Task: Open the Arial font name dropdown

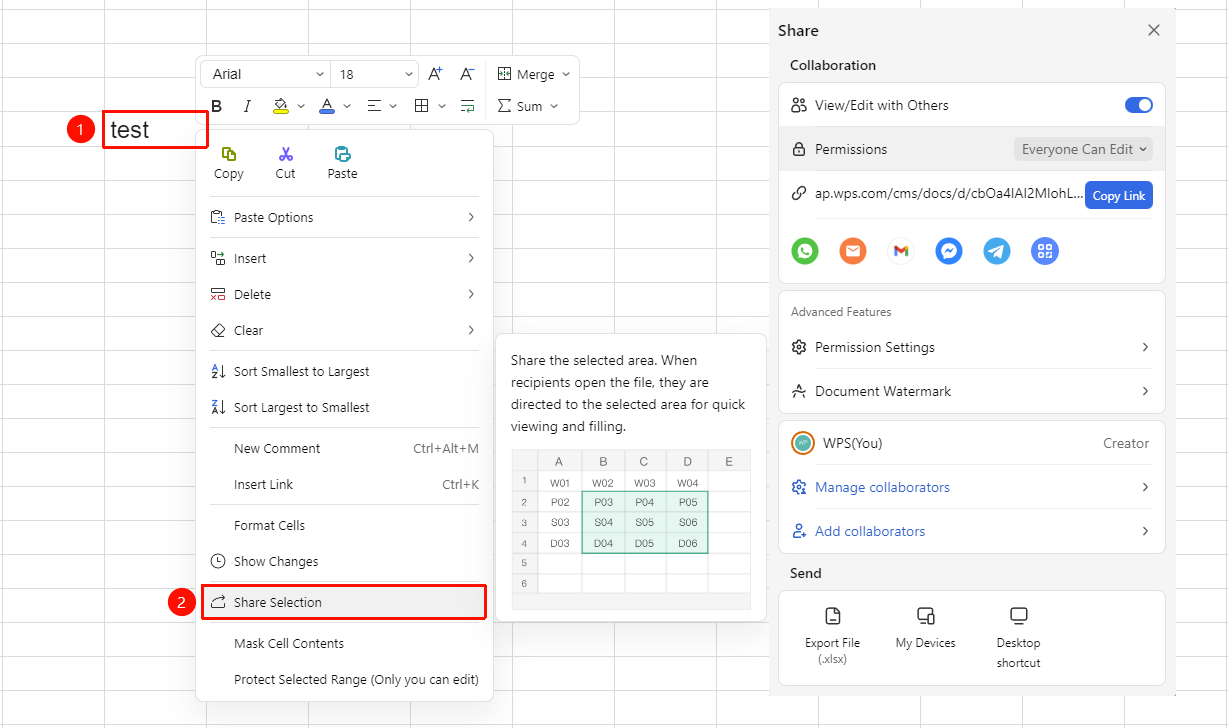Action: pyautogui.click(x=265, y=74)
